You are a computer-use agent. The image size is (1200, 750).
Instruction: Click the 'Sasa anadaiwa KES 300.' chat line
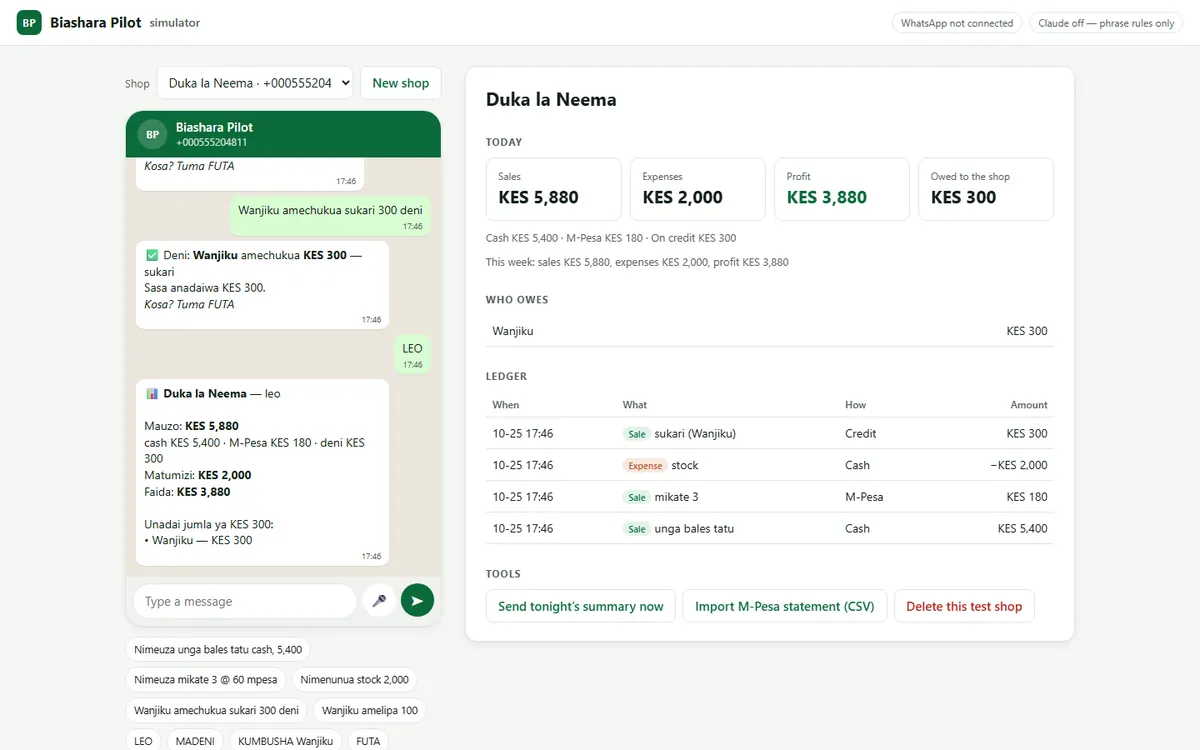[205, 288]
